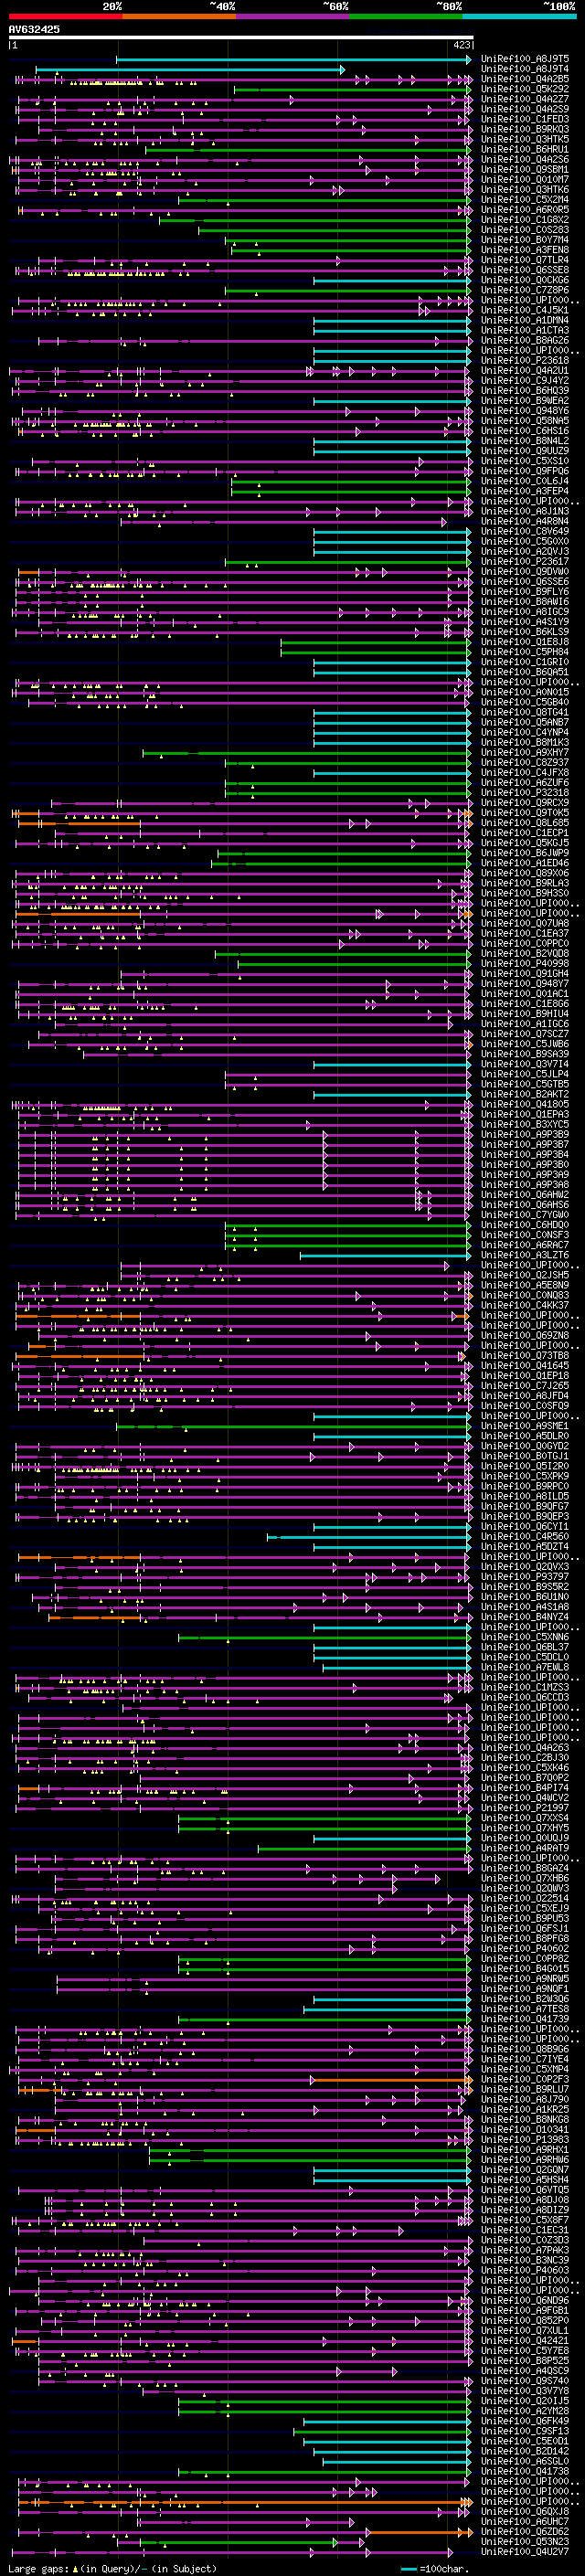Open hit UniRef100_C5XS10
Viewport: 585px width, 2576px height.
(525, 461)
